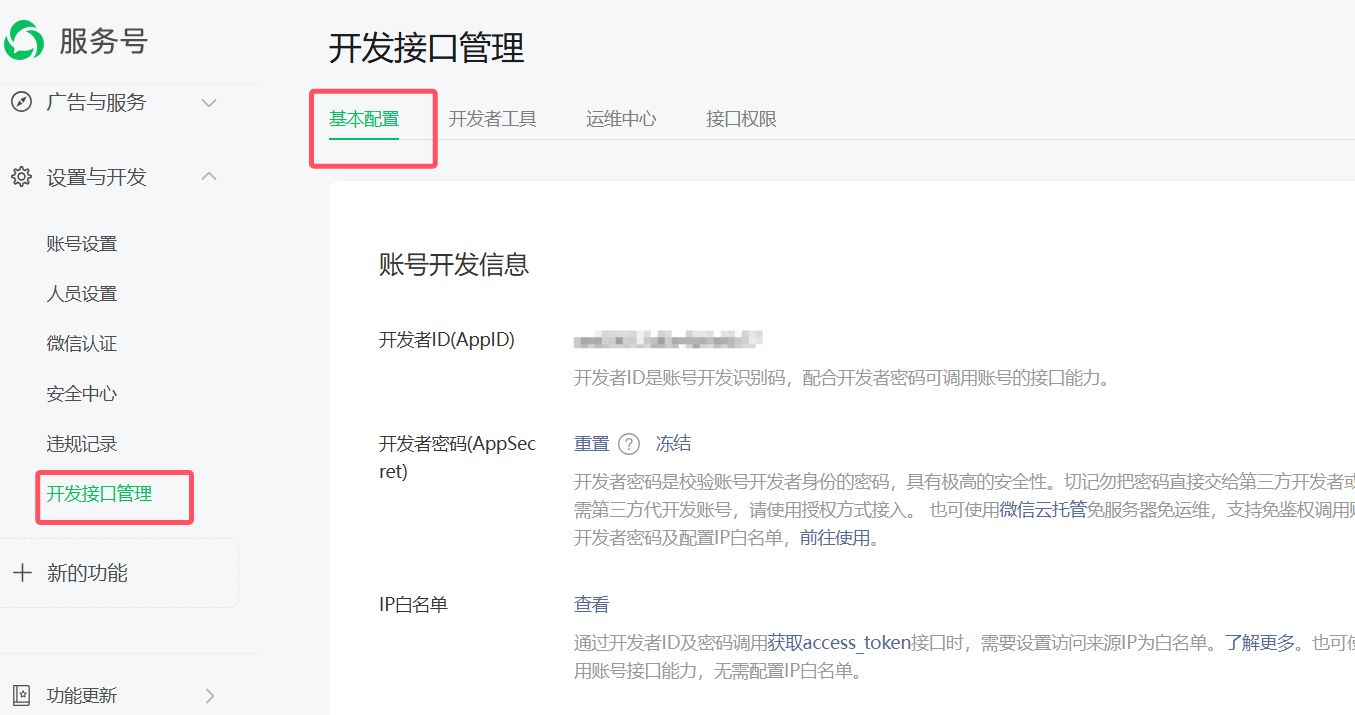Click the 了解更多 link

pos(1260,642)
